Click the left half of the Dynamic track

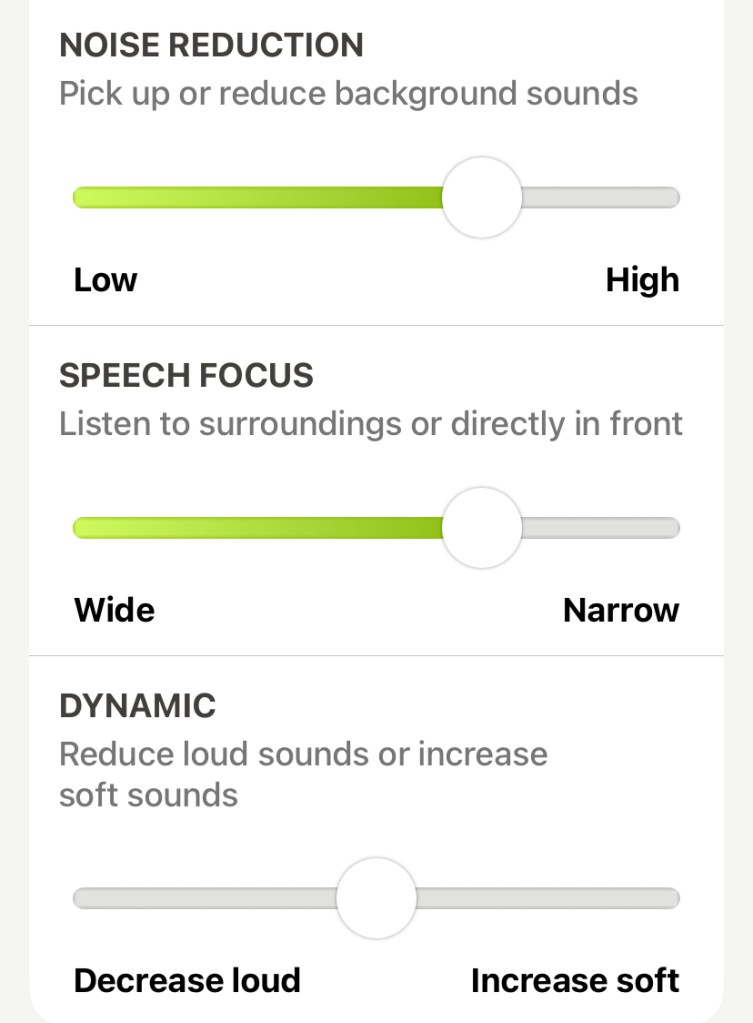tap(200, 898)
